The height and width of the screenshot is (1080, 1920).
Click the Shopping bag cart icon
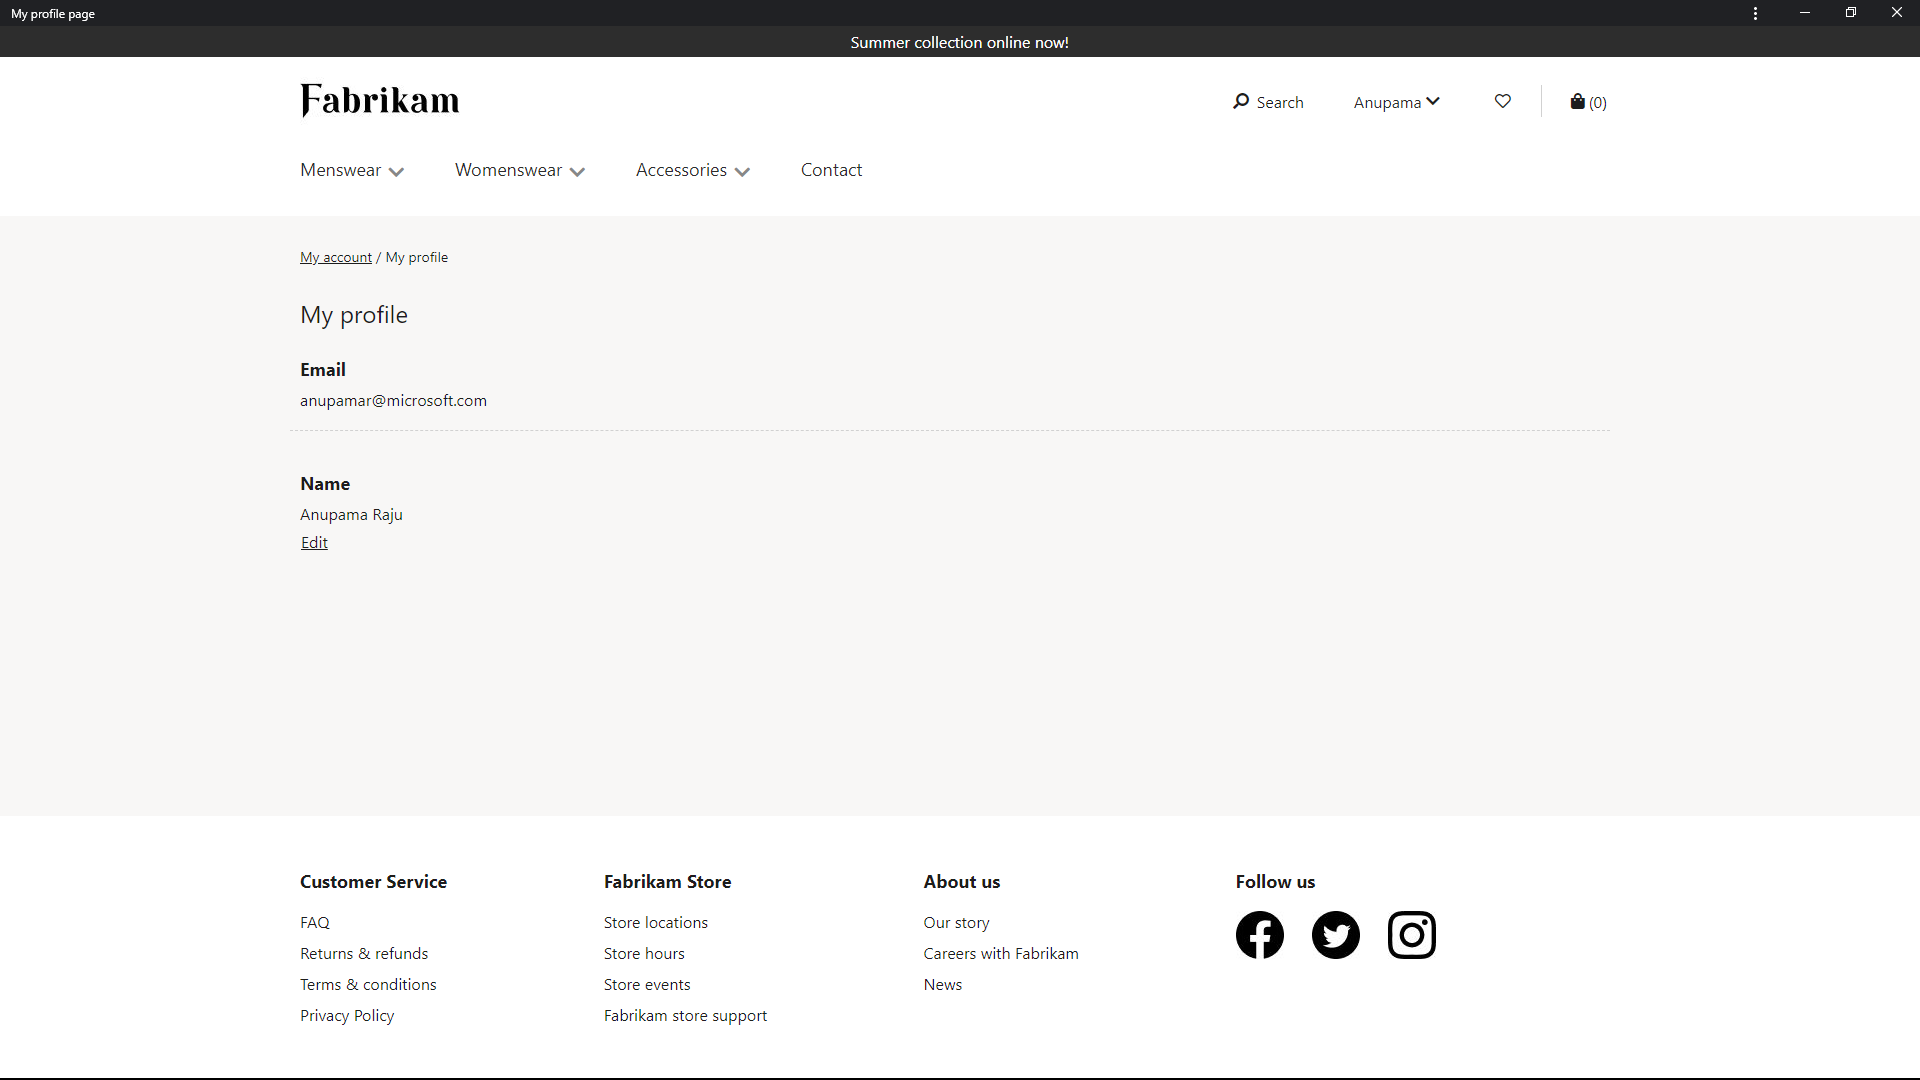pos(1577,102)
